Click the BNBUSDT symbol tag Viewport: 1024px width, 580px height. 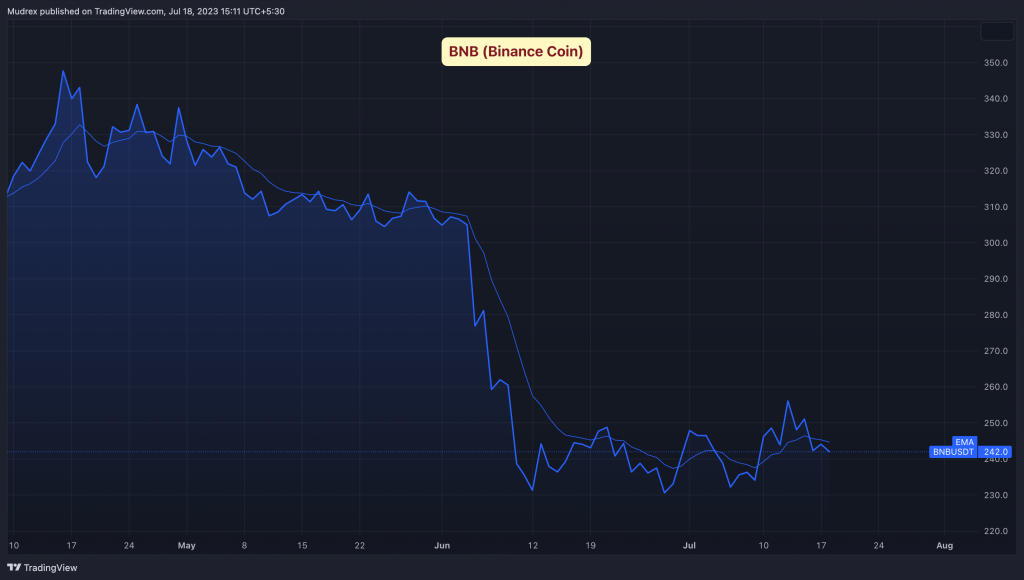tap(953, 452)
